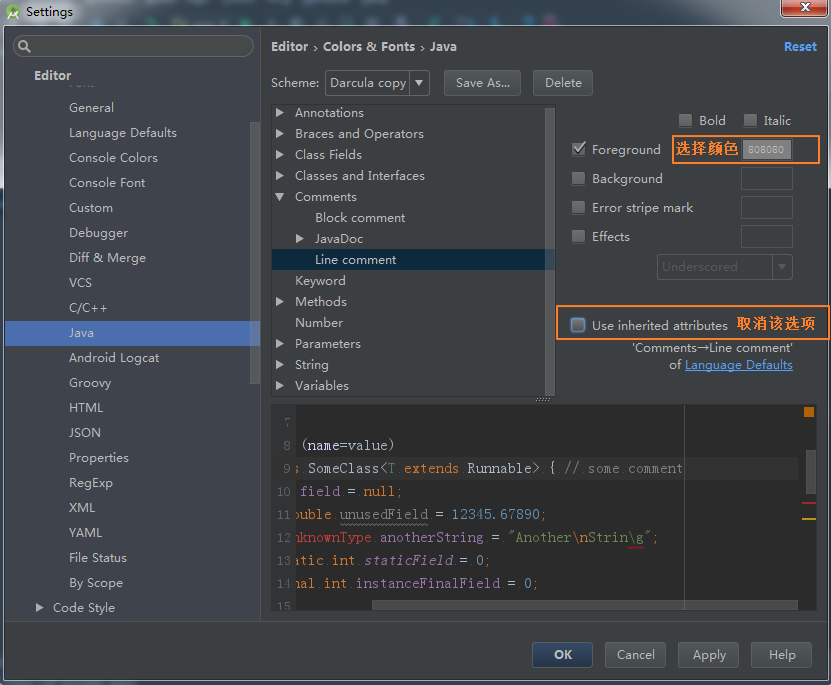Screen dimensions: 831x685
Task: Enable the Background checkbox
Action: (578, 178)
